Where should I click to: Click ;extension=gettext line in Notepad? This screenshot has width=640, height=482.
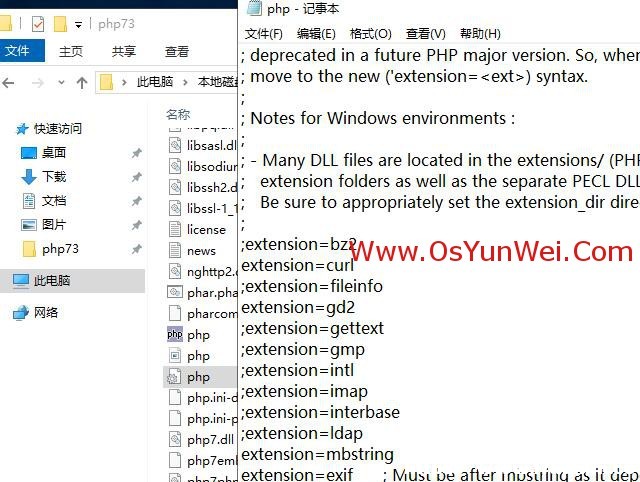[313, 329]
